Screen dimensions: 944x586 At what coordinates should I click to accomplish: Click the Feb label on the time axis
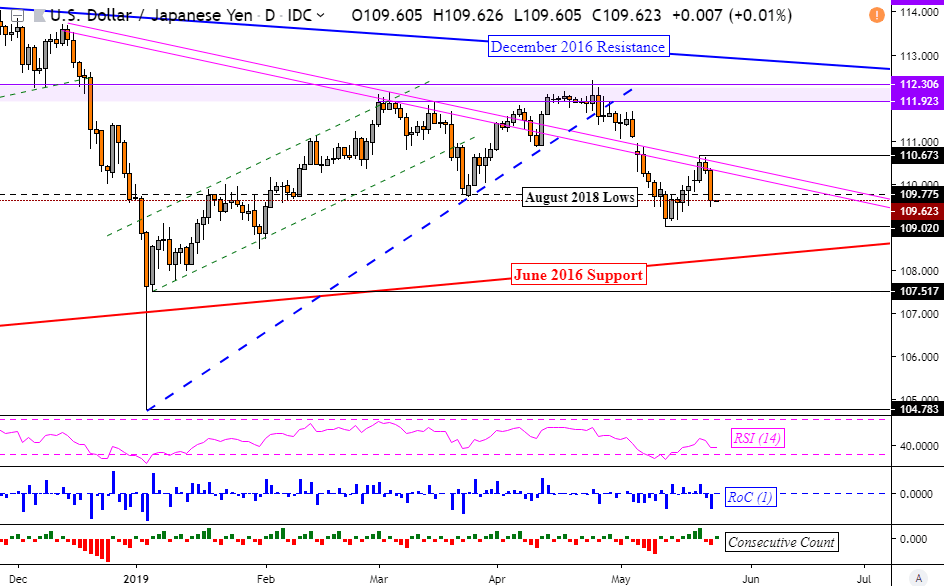(x=266, y=579)
